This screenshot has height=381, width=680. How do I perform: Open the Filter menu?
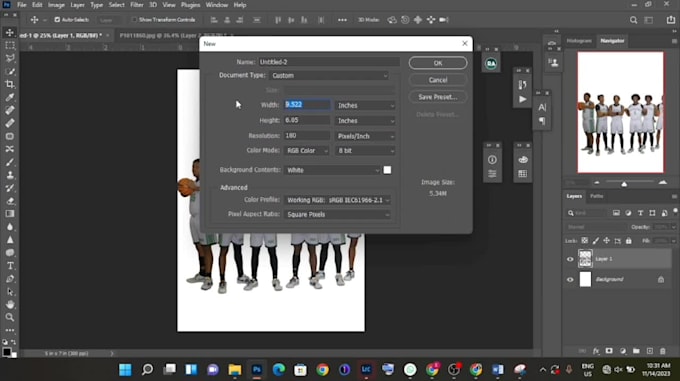137,5
